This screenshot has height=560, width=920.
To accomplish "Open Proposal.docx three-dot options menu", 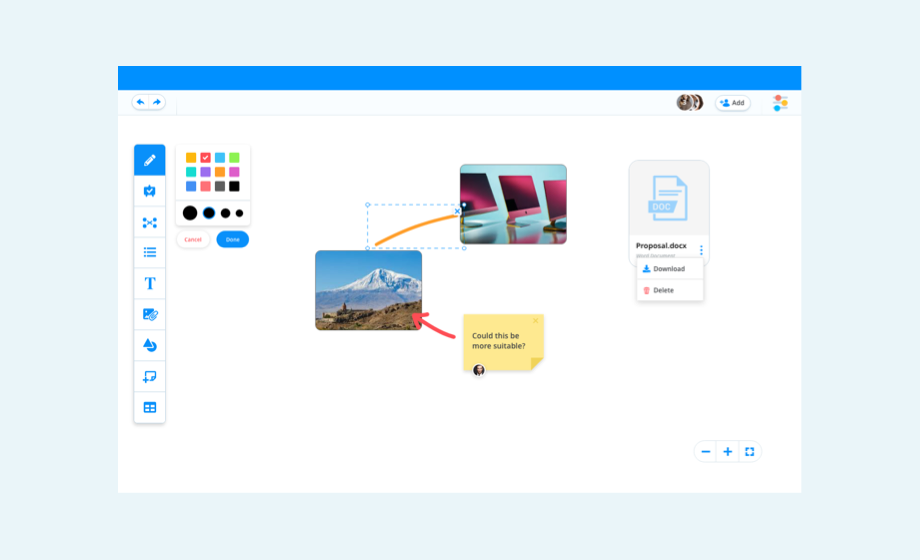I will (701, 250).
